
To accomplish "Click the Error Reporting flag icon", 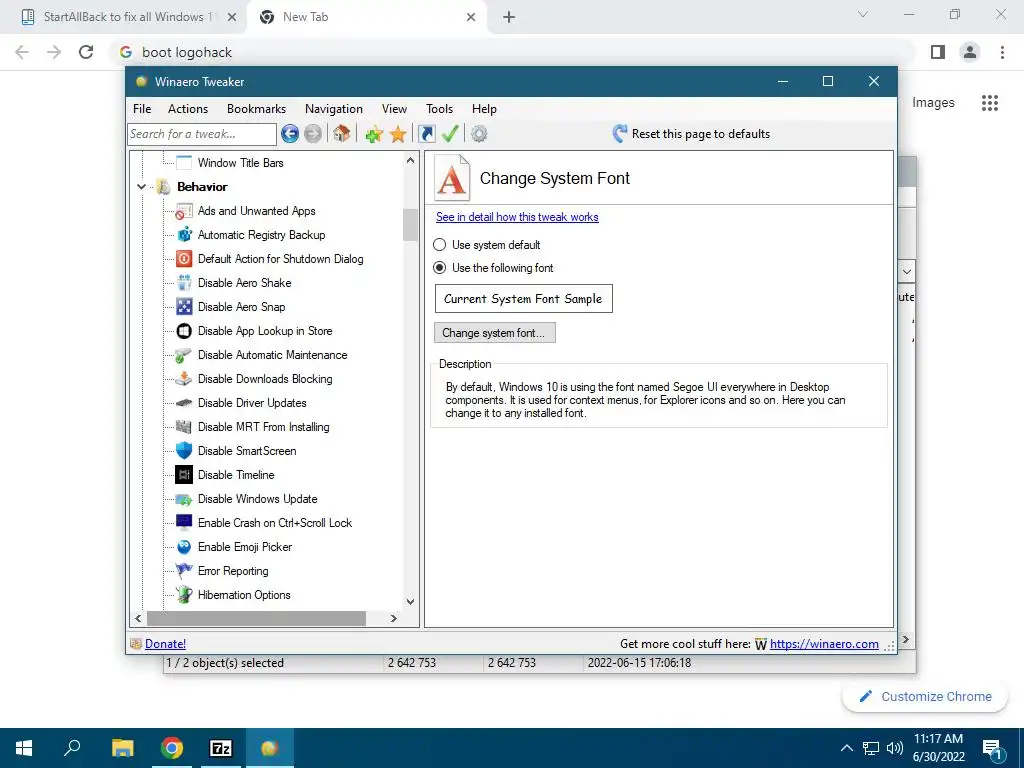I will (184, 571).
